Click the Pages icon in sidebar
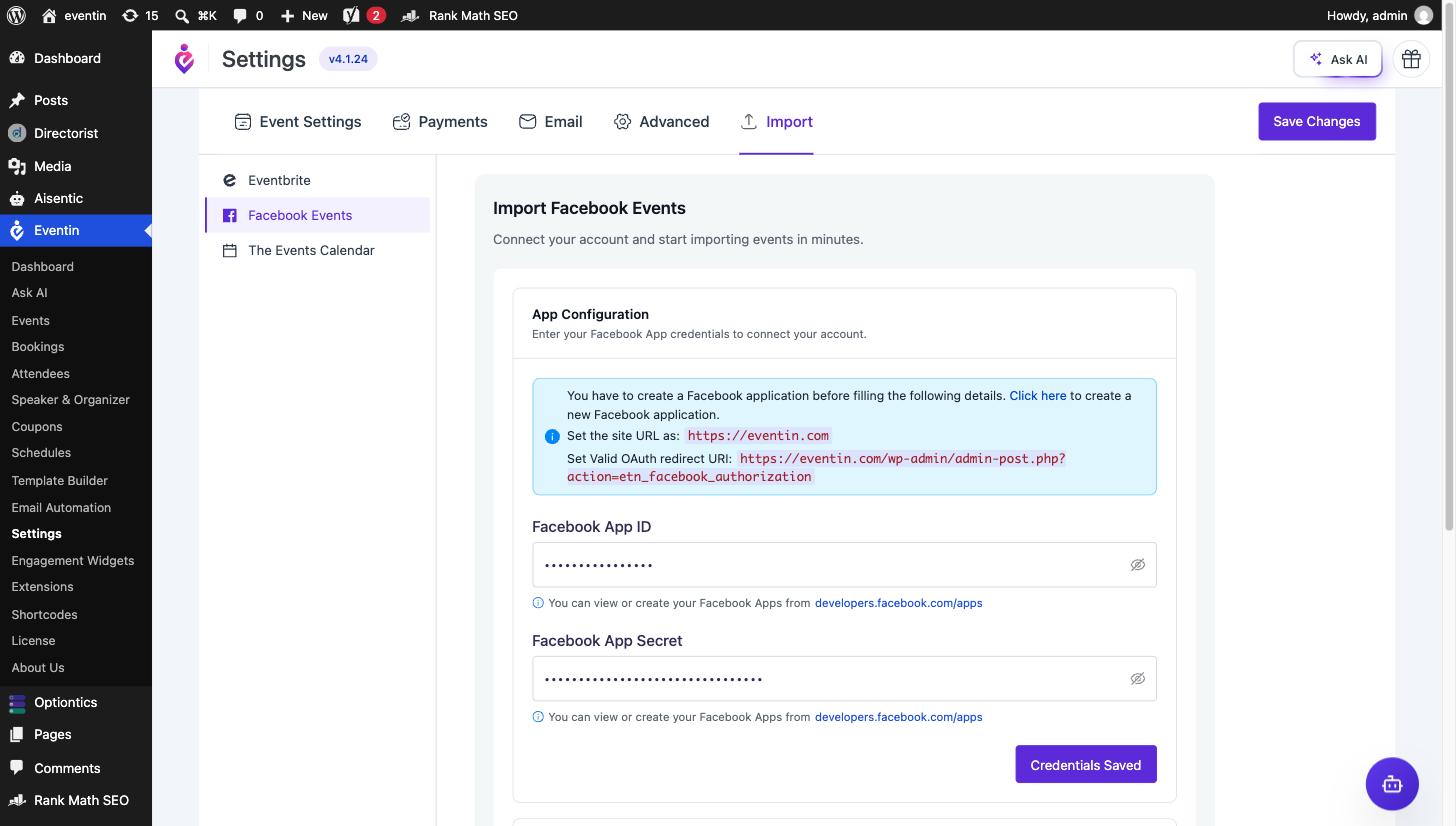Screen dimensions: 1456x826 coord(17,734)
